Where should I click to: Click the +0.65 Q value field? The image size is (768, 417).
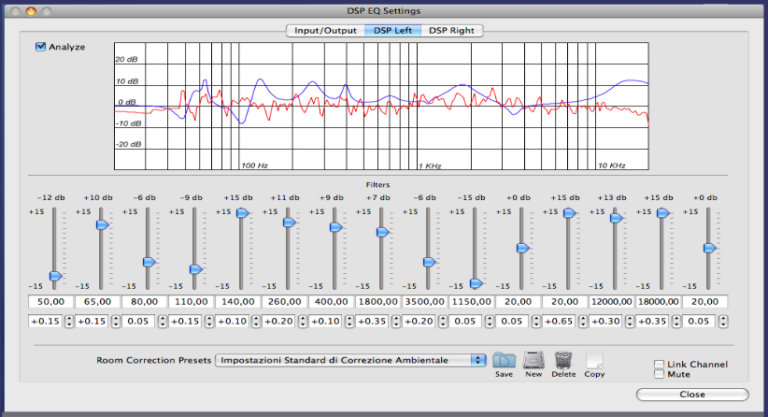pyautogui.click(x=558, y=321)
